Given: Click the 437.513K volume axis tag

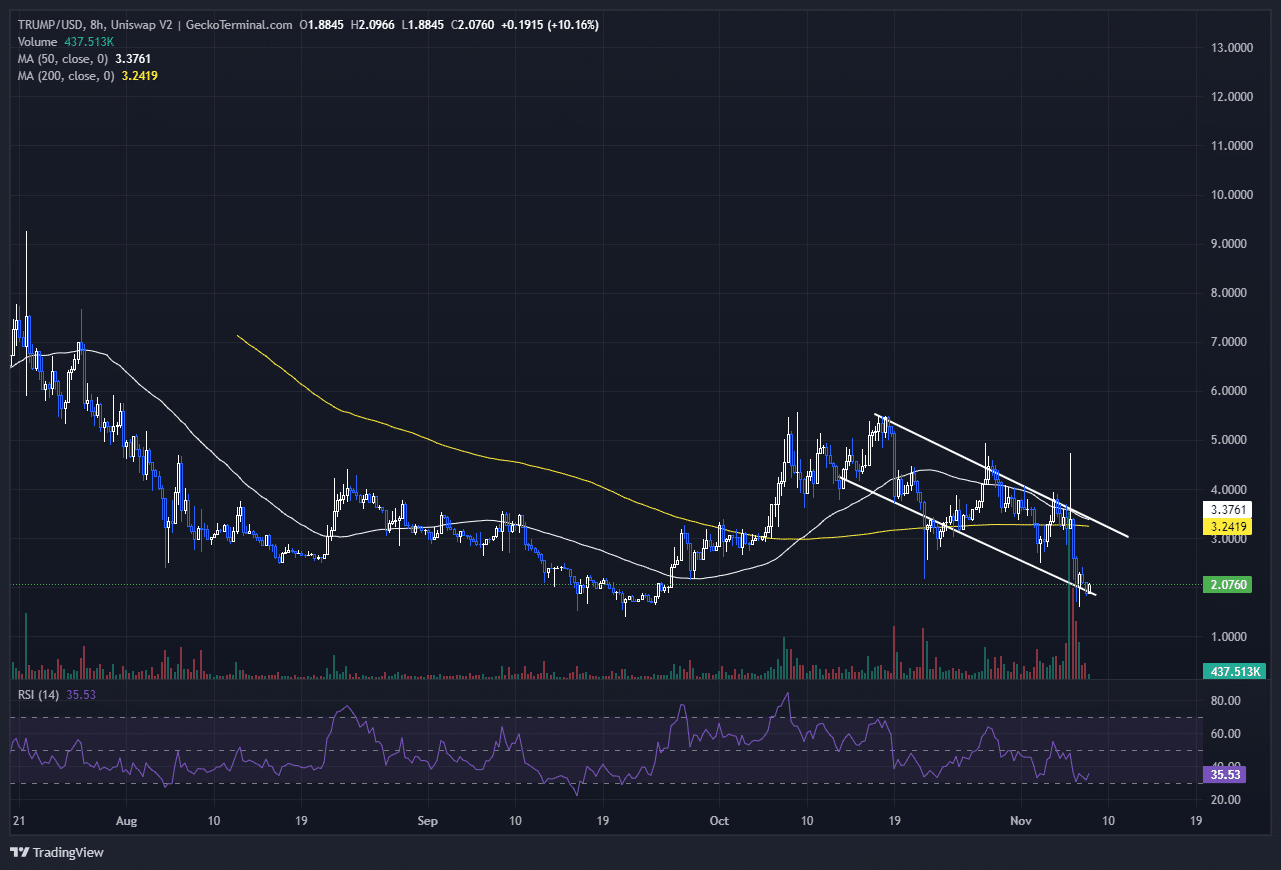Looking at the screenshot, I should click(1233, 672).
